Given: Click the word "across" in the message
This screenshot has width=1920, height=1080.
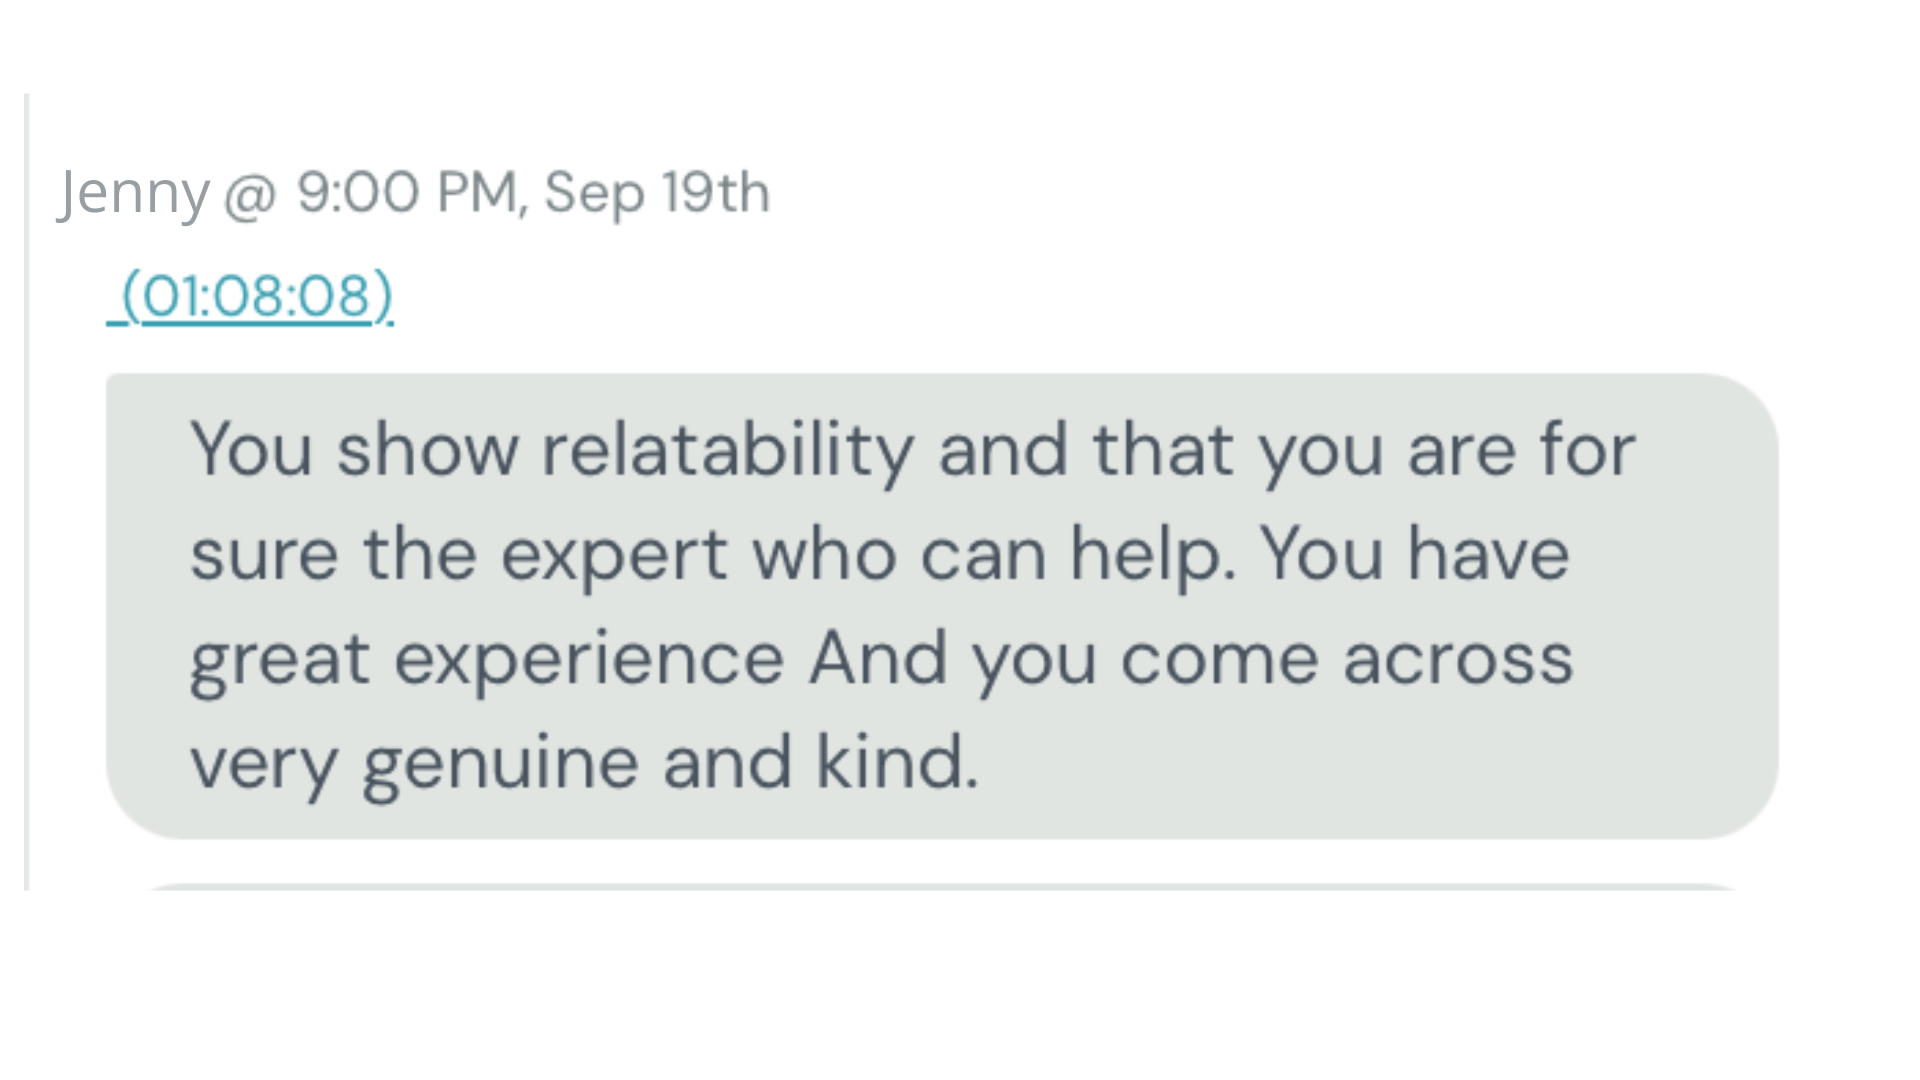Looking at the screenshot, I should click(x=1458, y=660).
